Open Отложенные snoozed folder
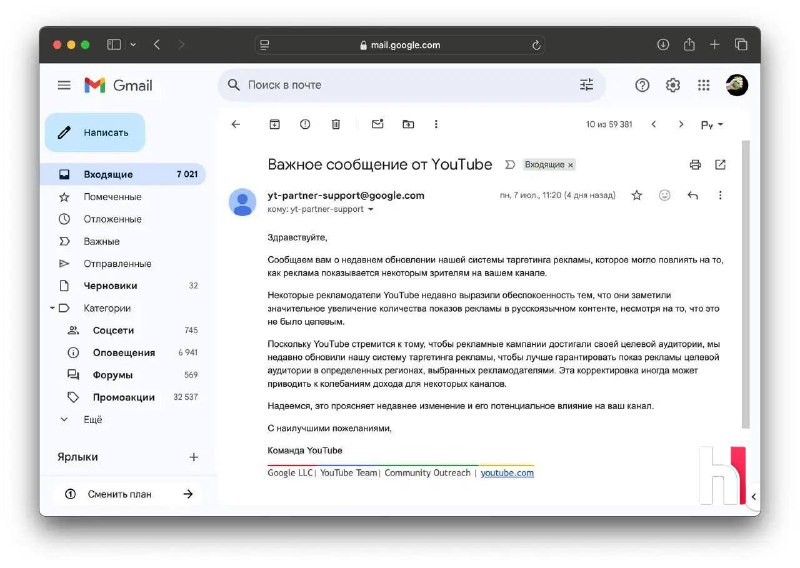 123,219
